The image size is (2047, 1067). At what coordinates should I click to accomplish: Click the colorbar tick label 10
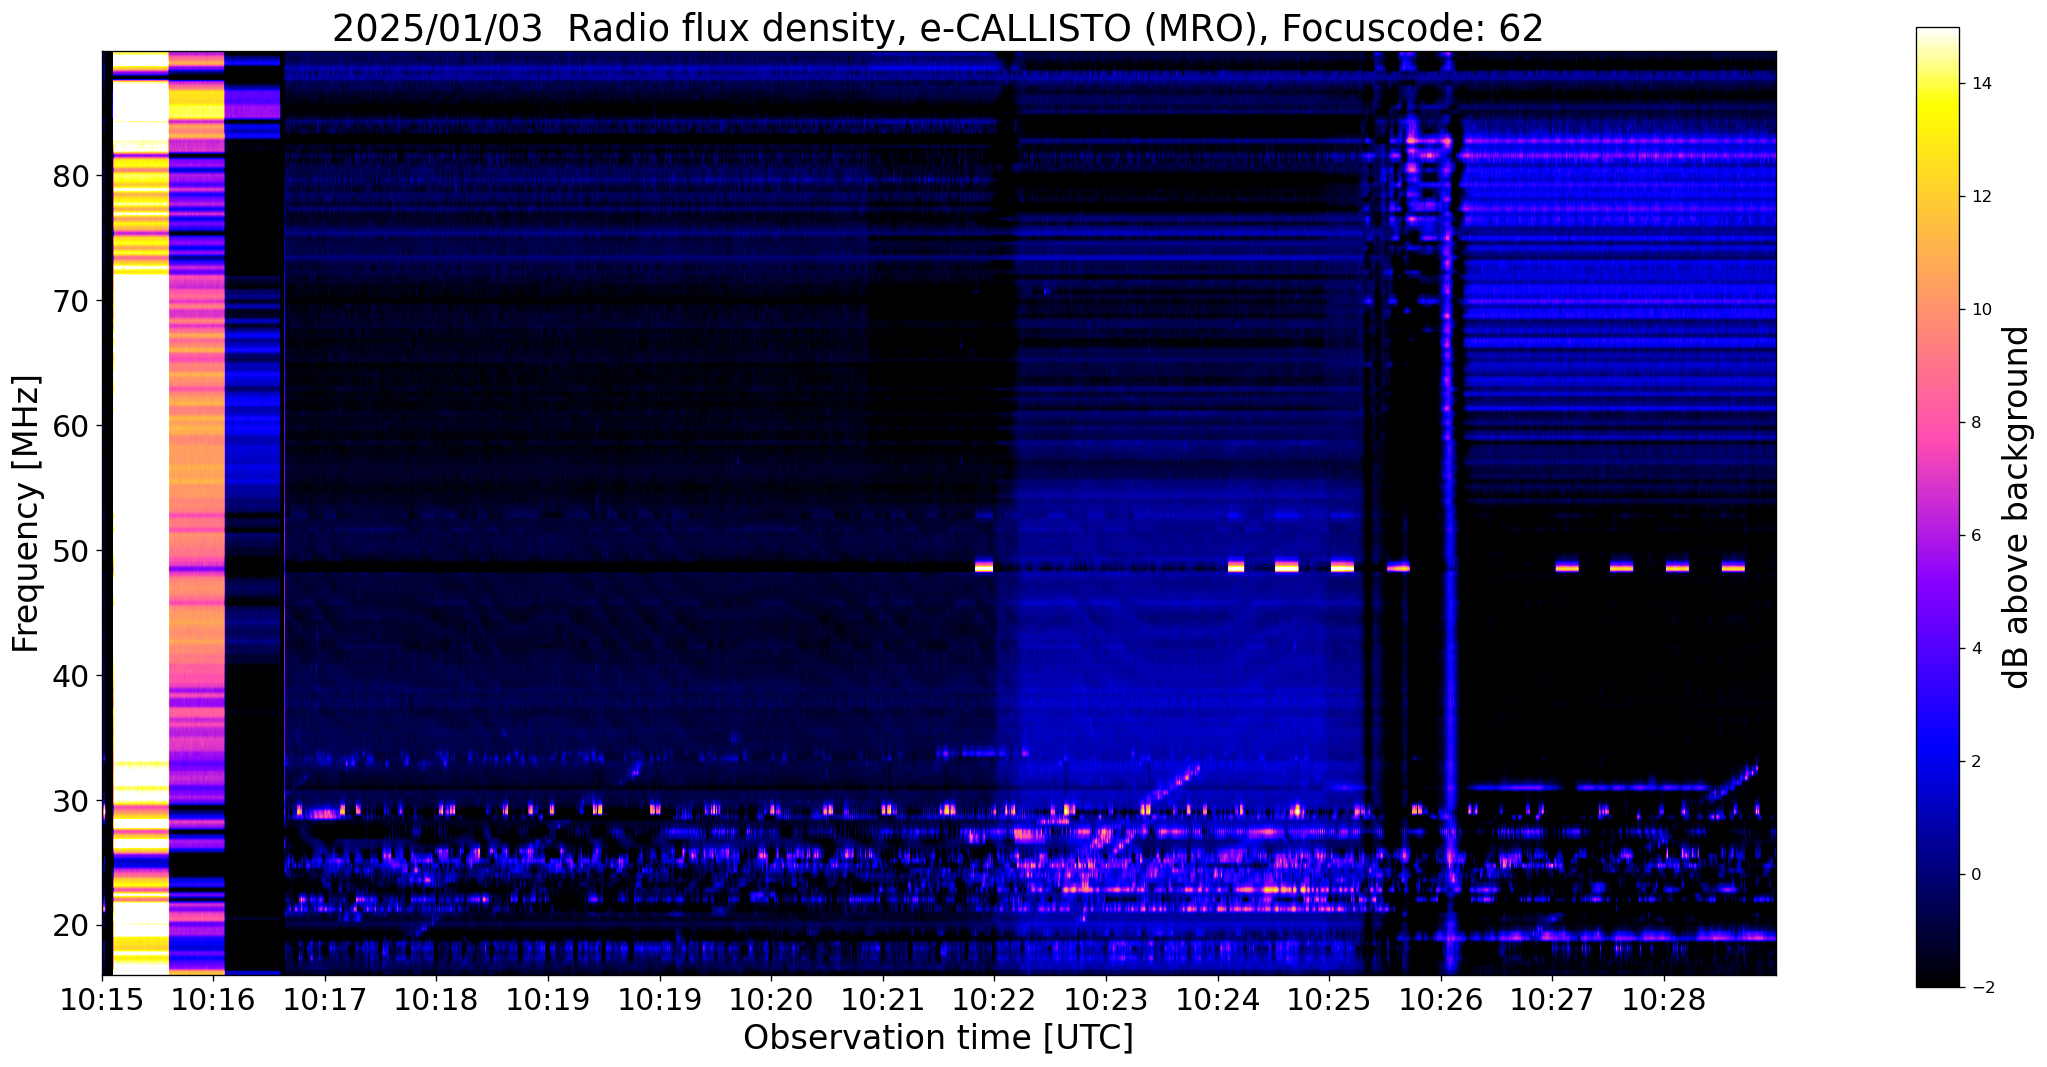[1981, 310]
